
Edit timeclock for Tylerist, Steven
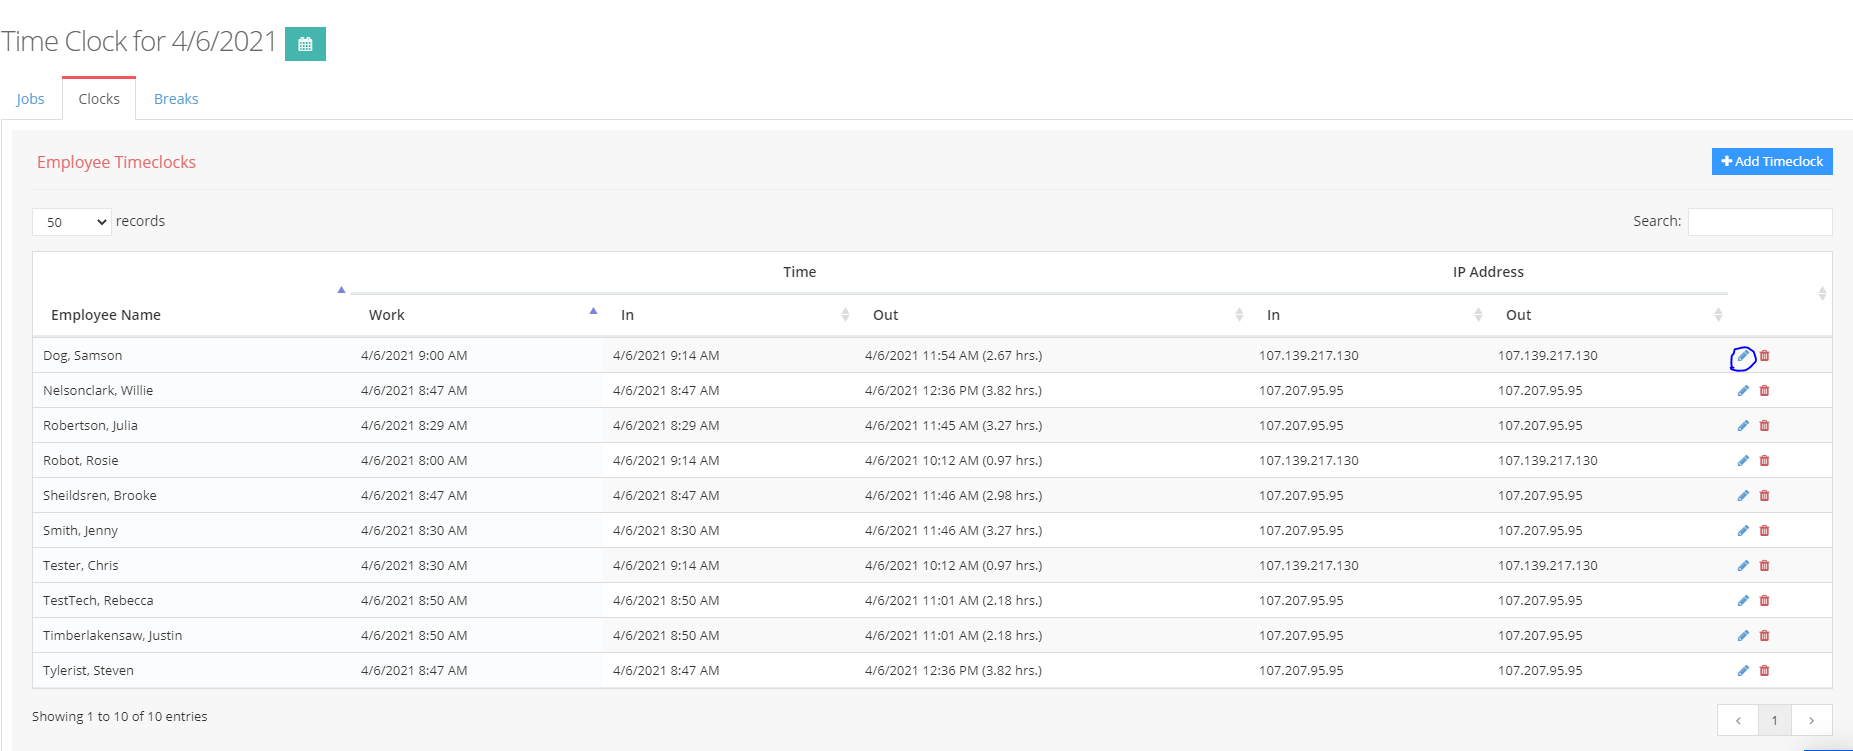coord(1743,671)
